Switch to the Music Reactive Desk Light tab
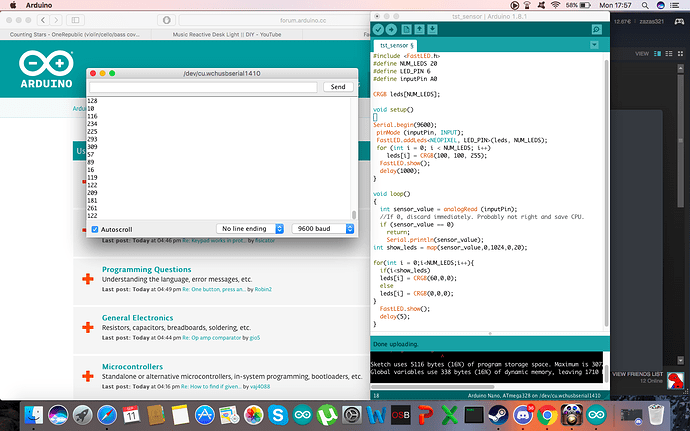The height and width of the screenshot is (431, 690). [227, 34]
